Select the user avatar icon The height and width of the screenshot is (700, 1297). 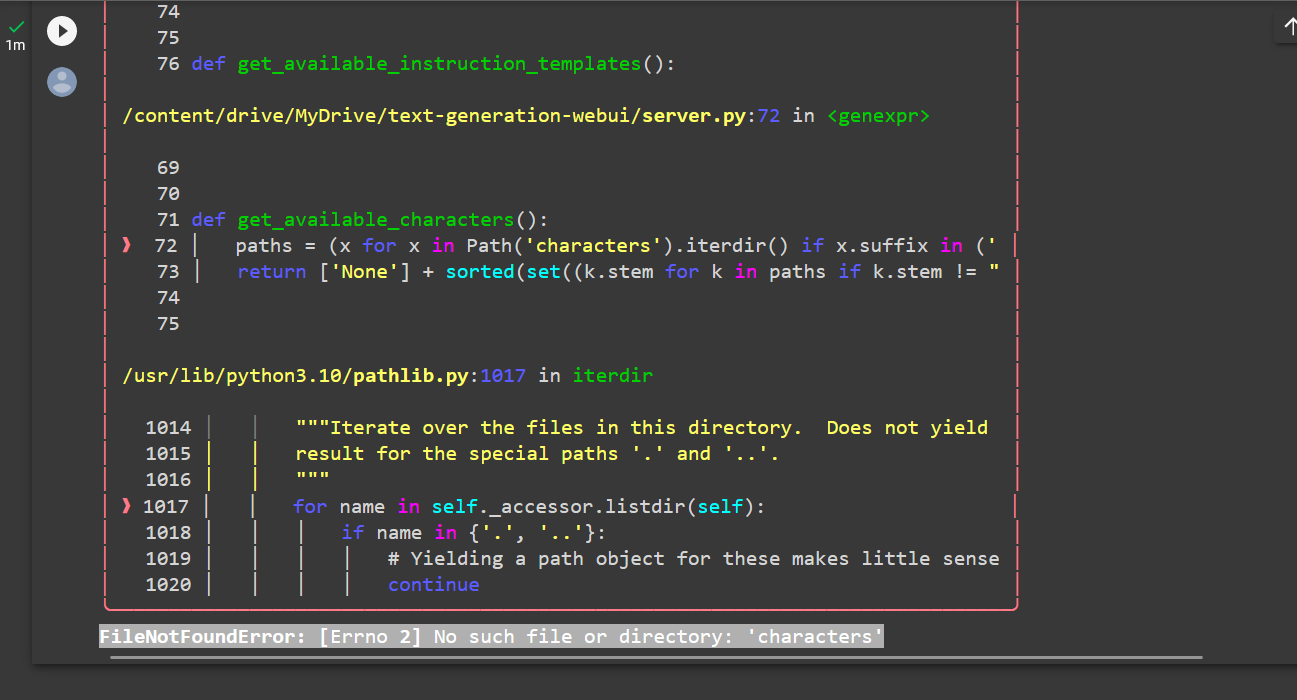(x=62, y=82)
